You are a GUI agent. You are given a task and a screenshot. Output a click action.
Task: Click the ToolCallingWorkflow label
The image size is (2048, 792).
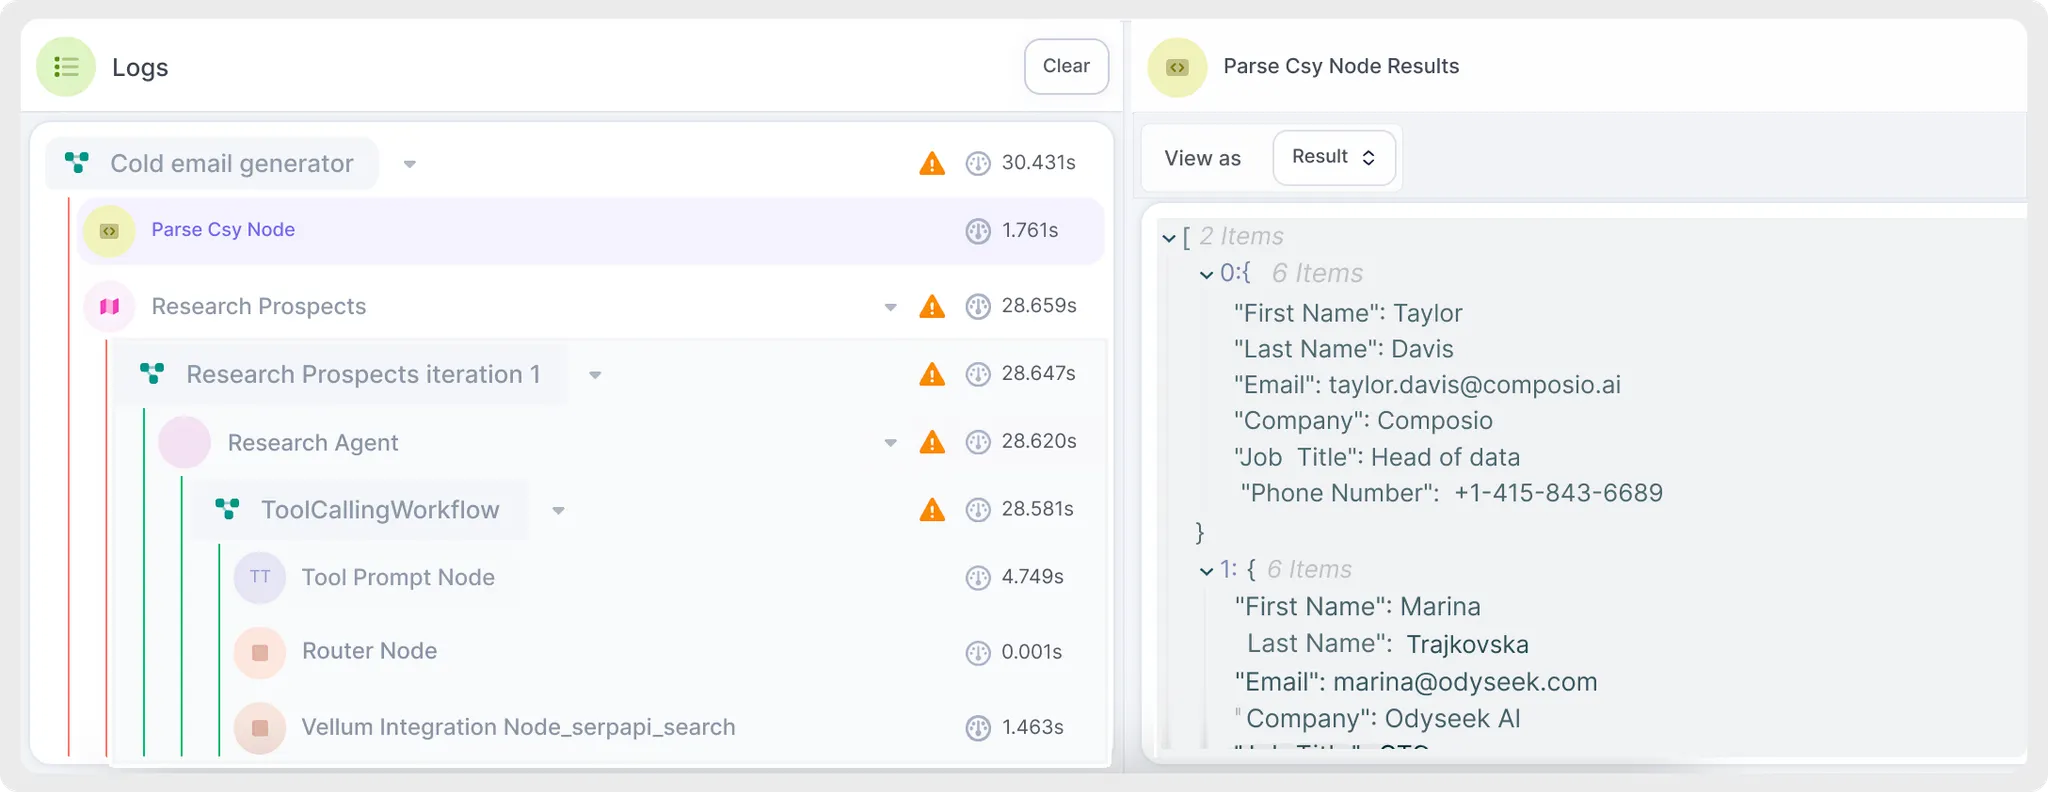(380, 510)
